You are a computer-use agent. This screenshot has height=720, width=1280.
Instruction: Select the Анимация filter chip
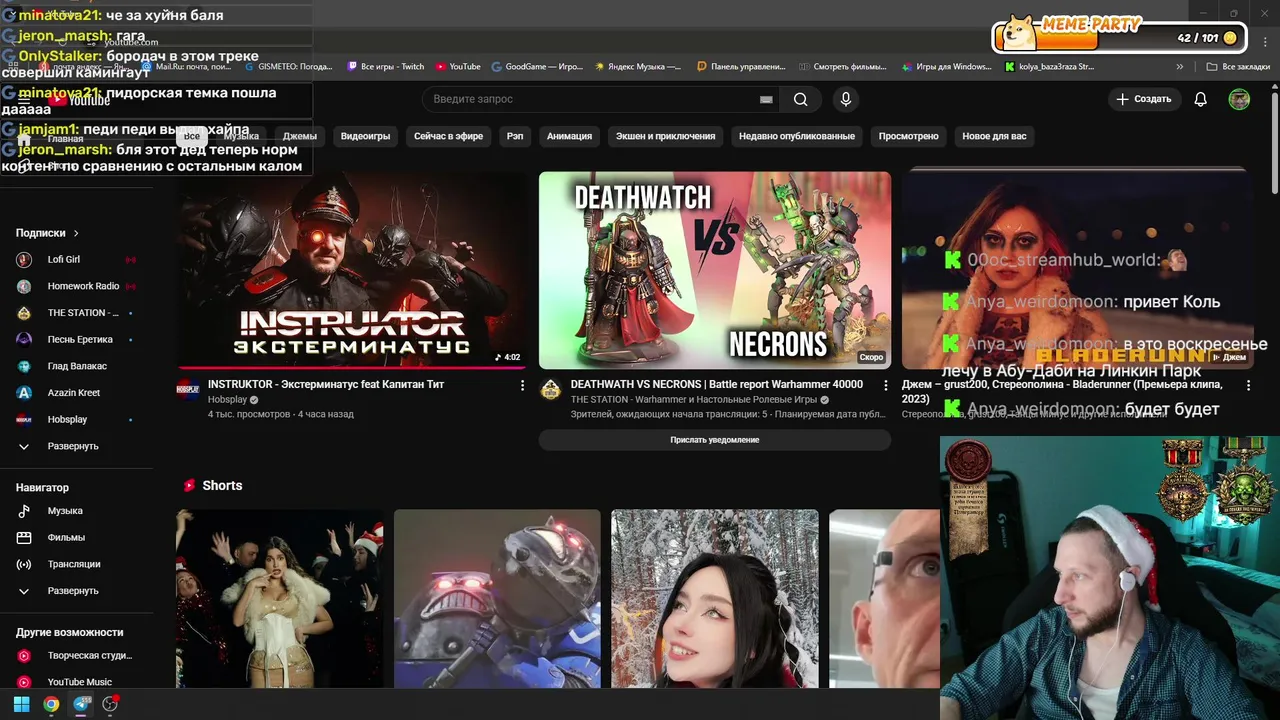569,136
